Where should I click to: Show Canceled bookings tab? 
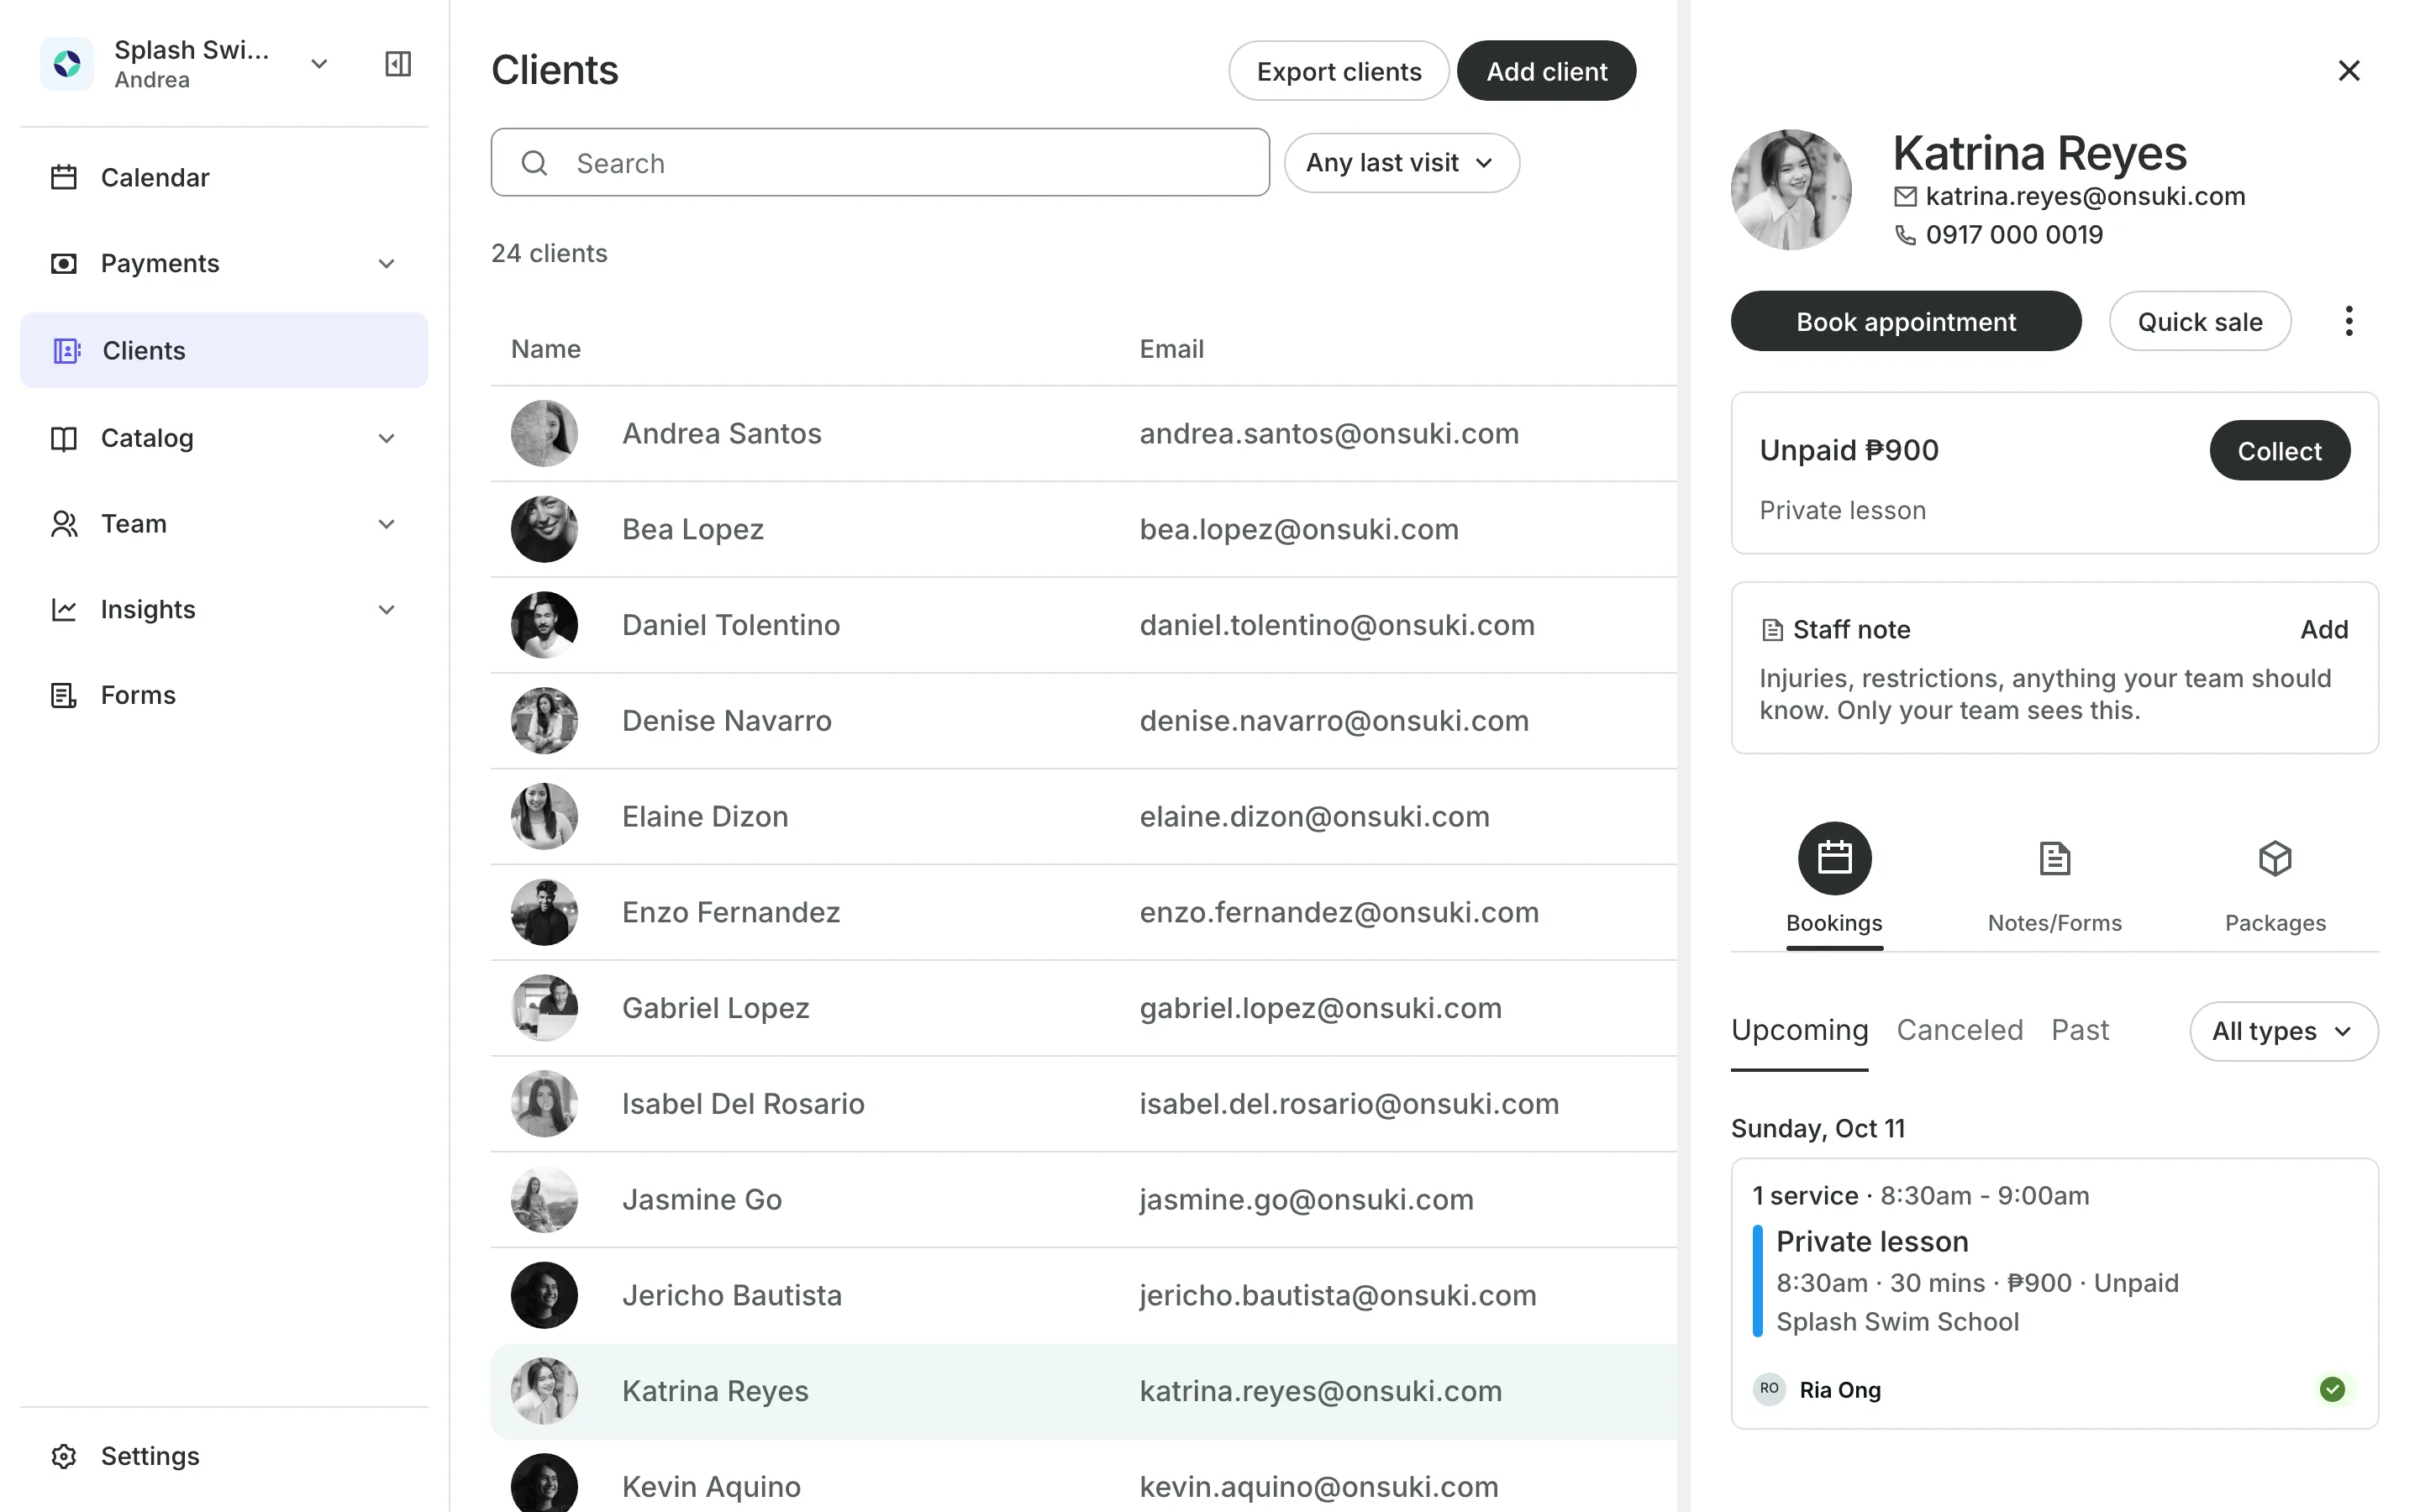1959,1030
